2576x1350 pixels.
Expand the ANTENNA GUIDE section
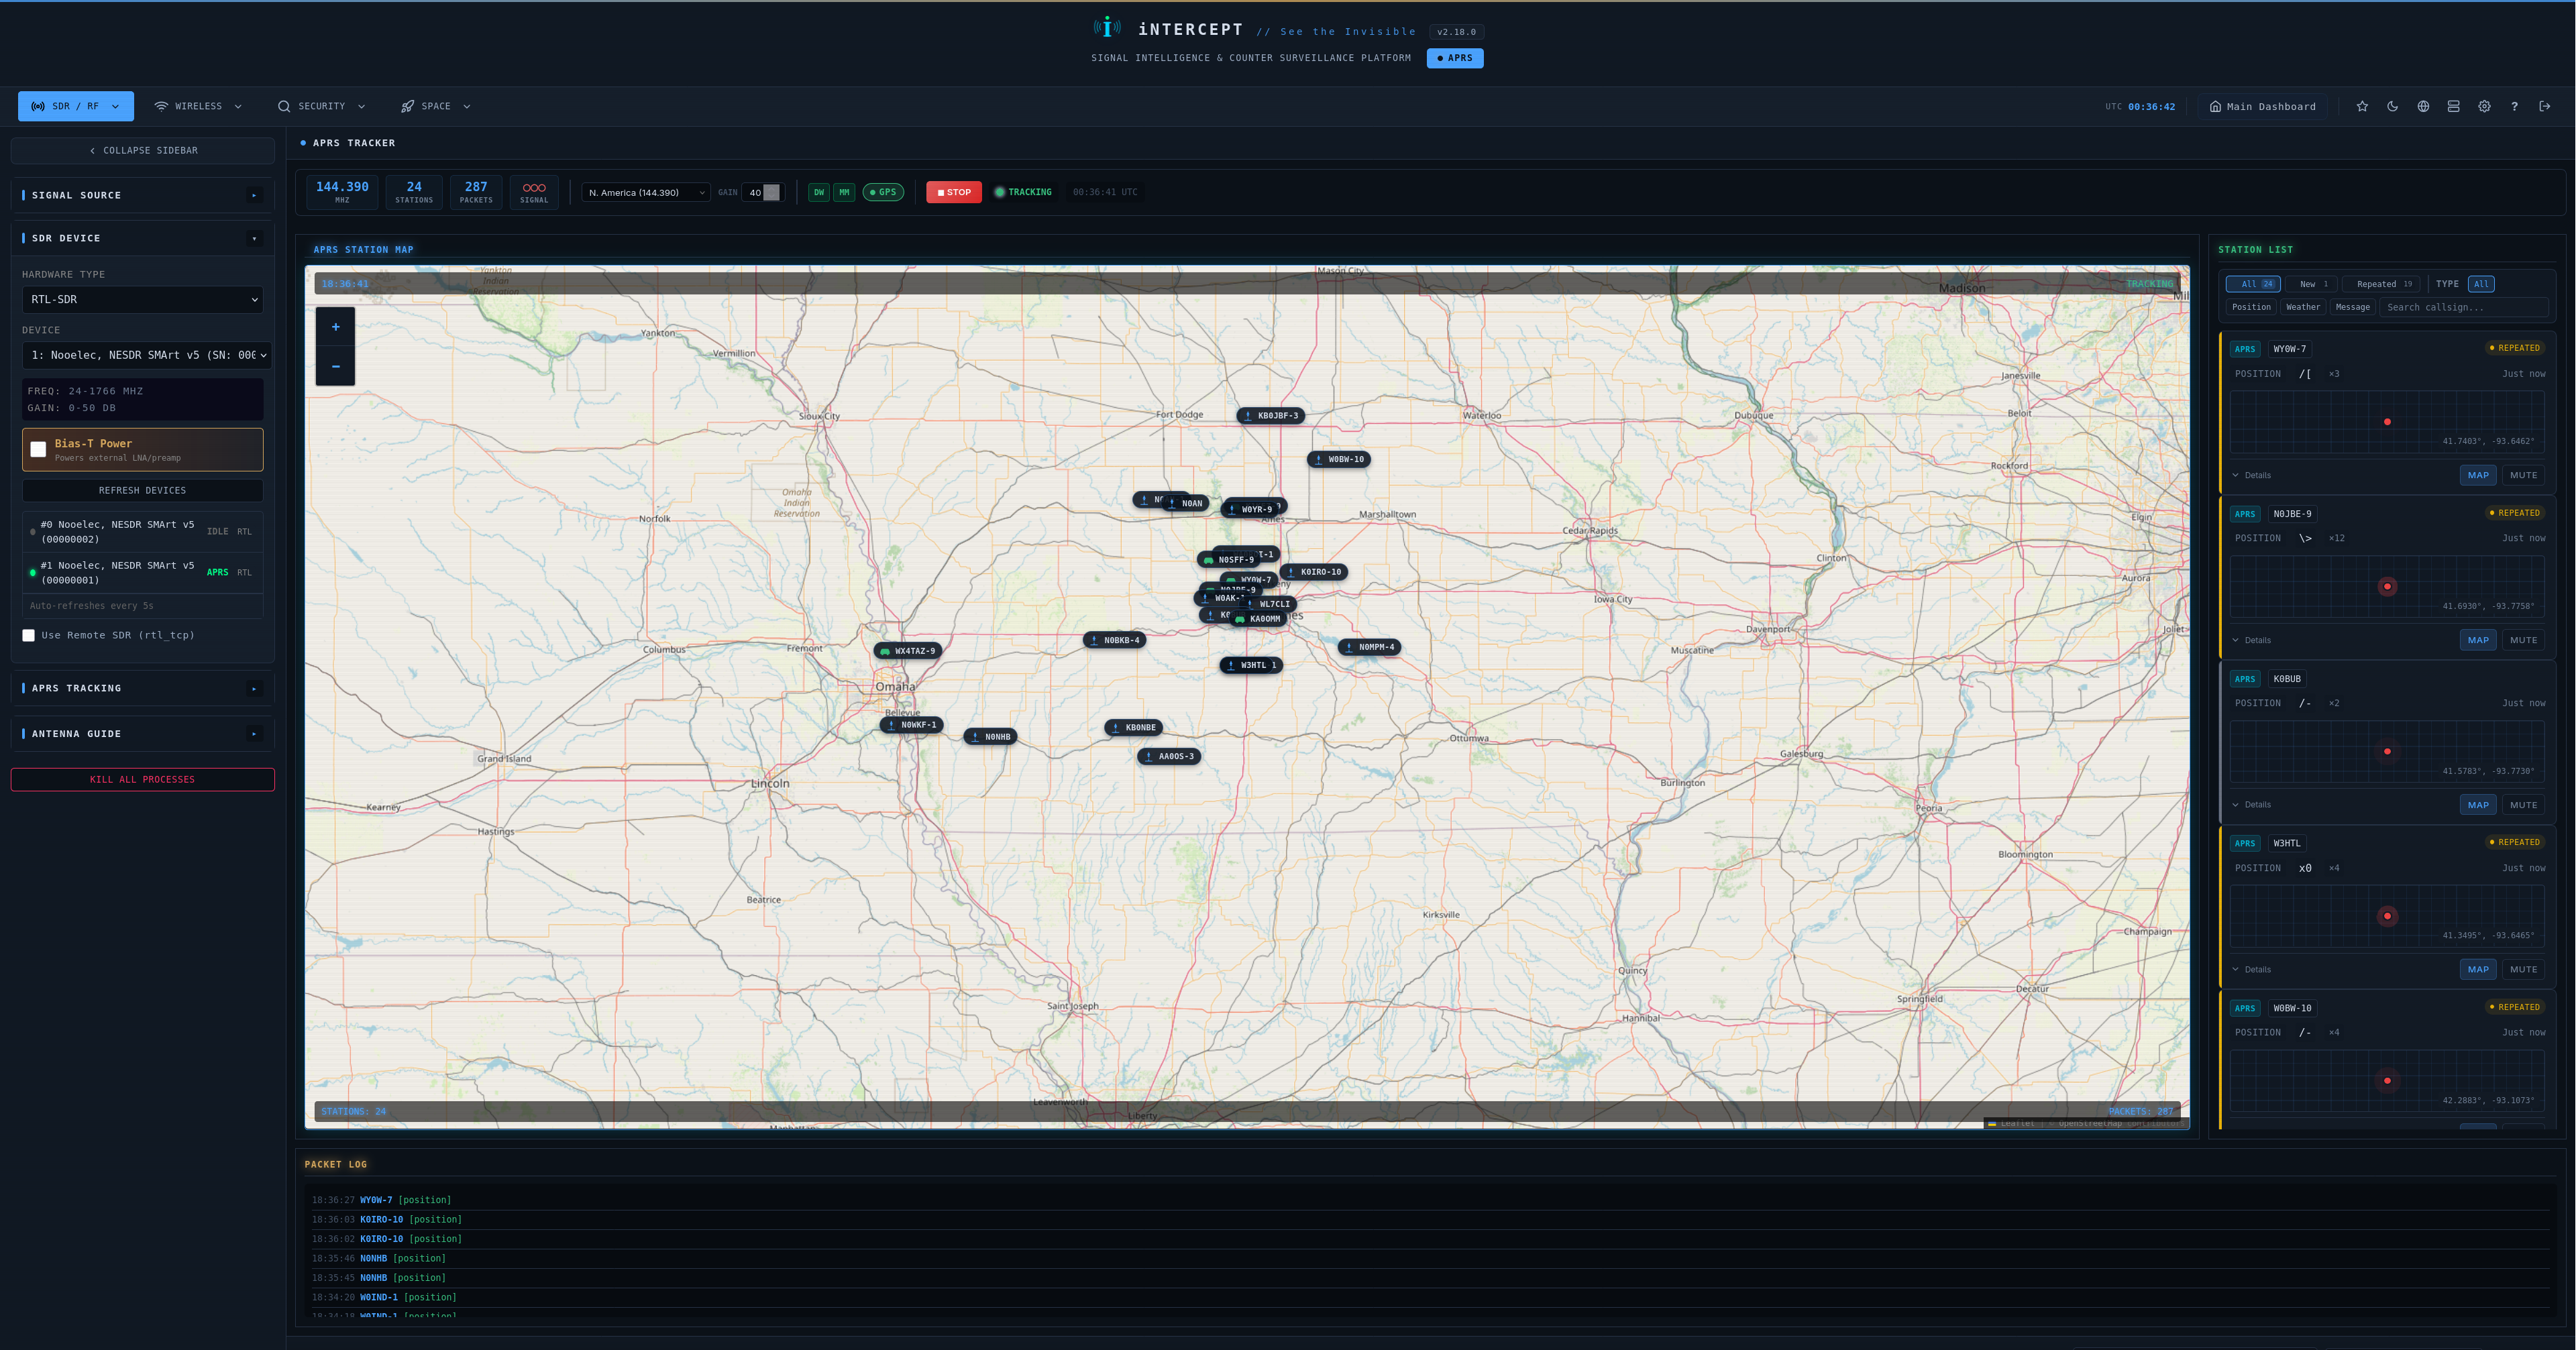click(143, 733)
